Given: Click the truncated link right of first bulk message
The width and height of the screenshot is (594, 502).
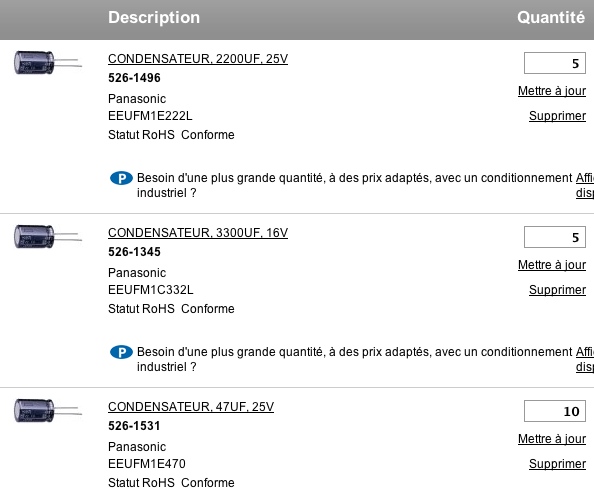Looking at the screenshot, I should (x=585, y=185).
